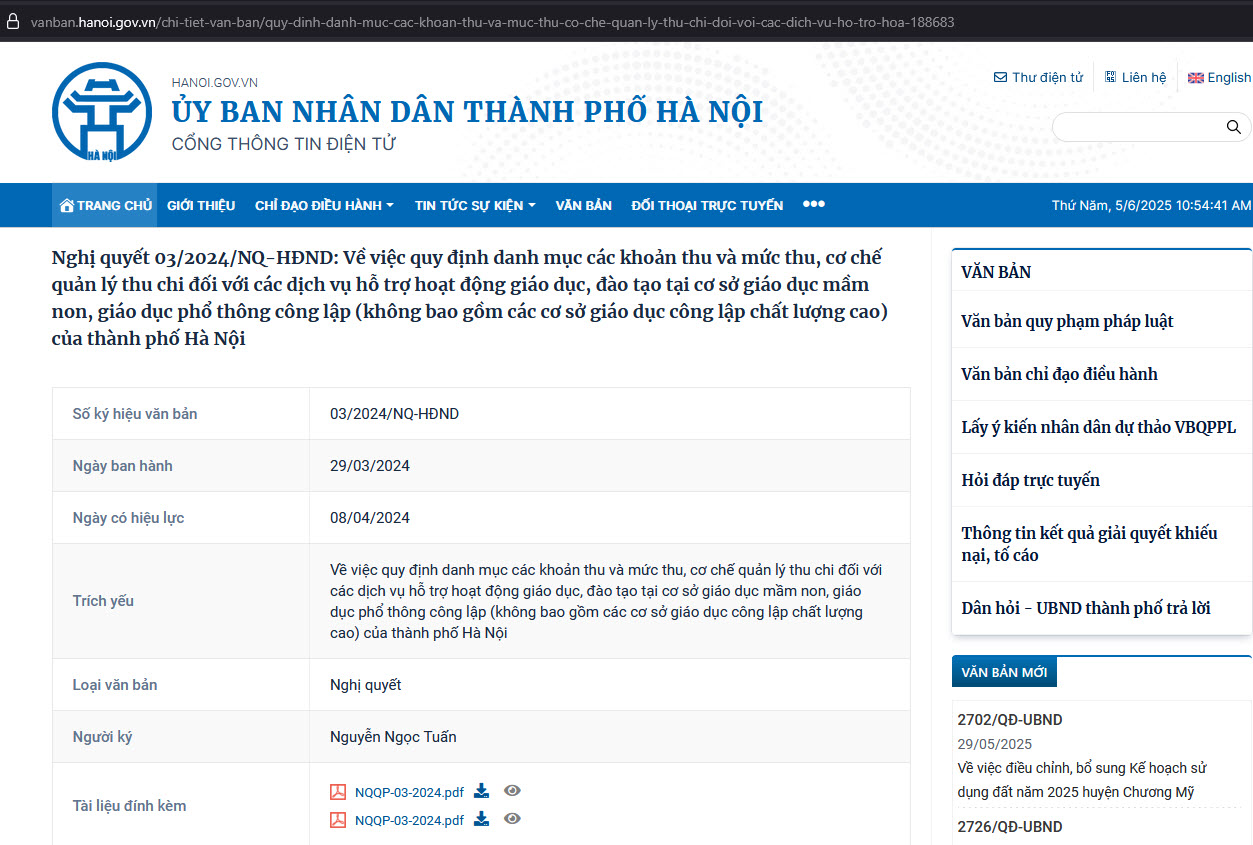Screen dimensions: 1253x845
Task: Click the home icon in navigation bar
Action: click(x=67, y=205)
